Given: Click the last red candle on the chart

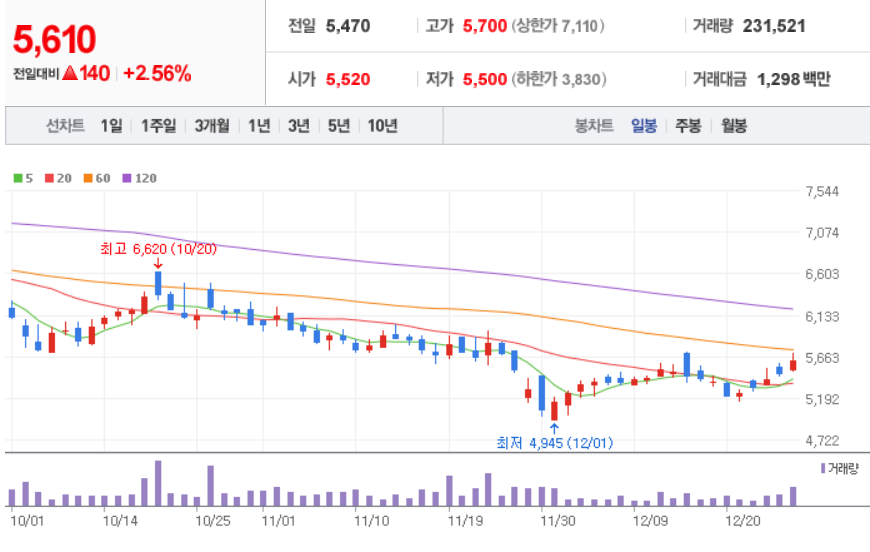Looking at the screenshot, I should pos(793,364).
